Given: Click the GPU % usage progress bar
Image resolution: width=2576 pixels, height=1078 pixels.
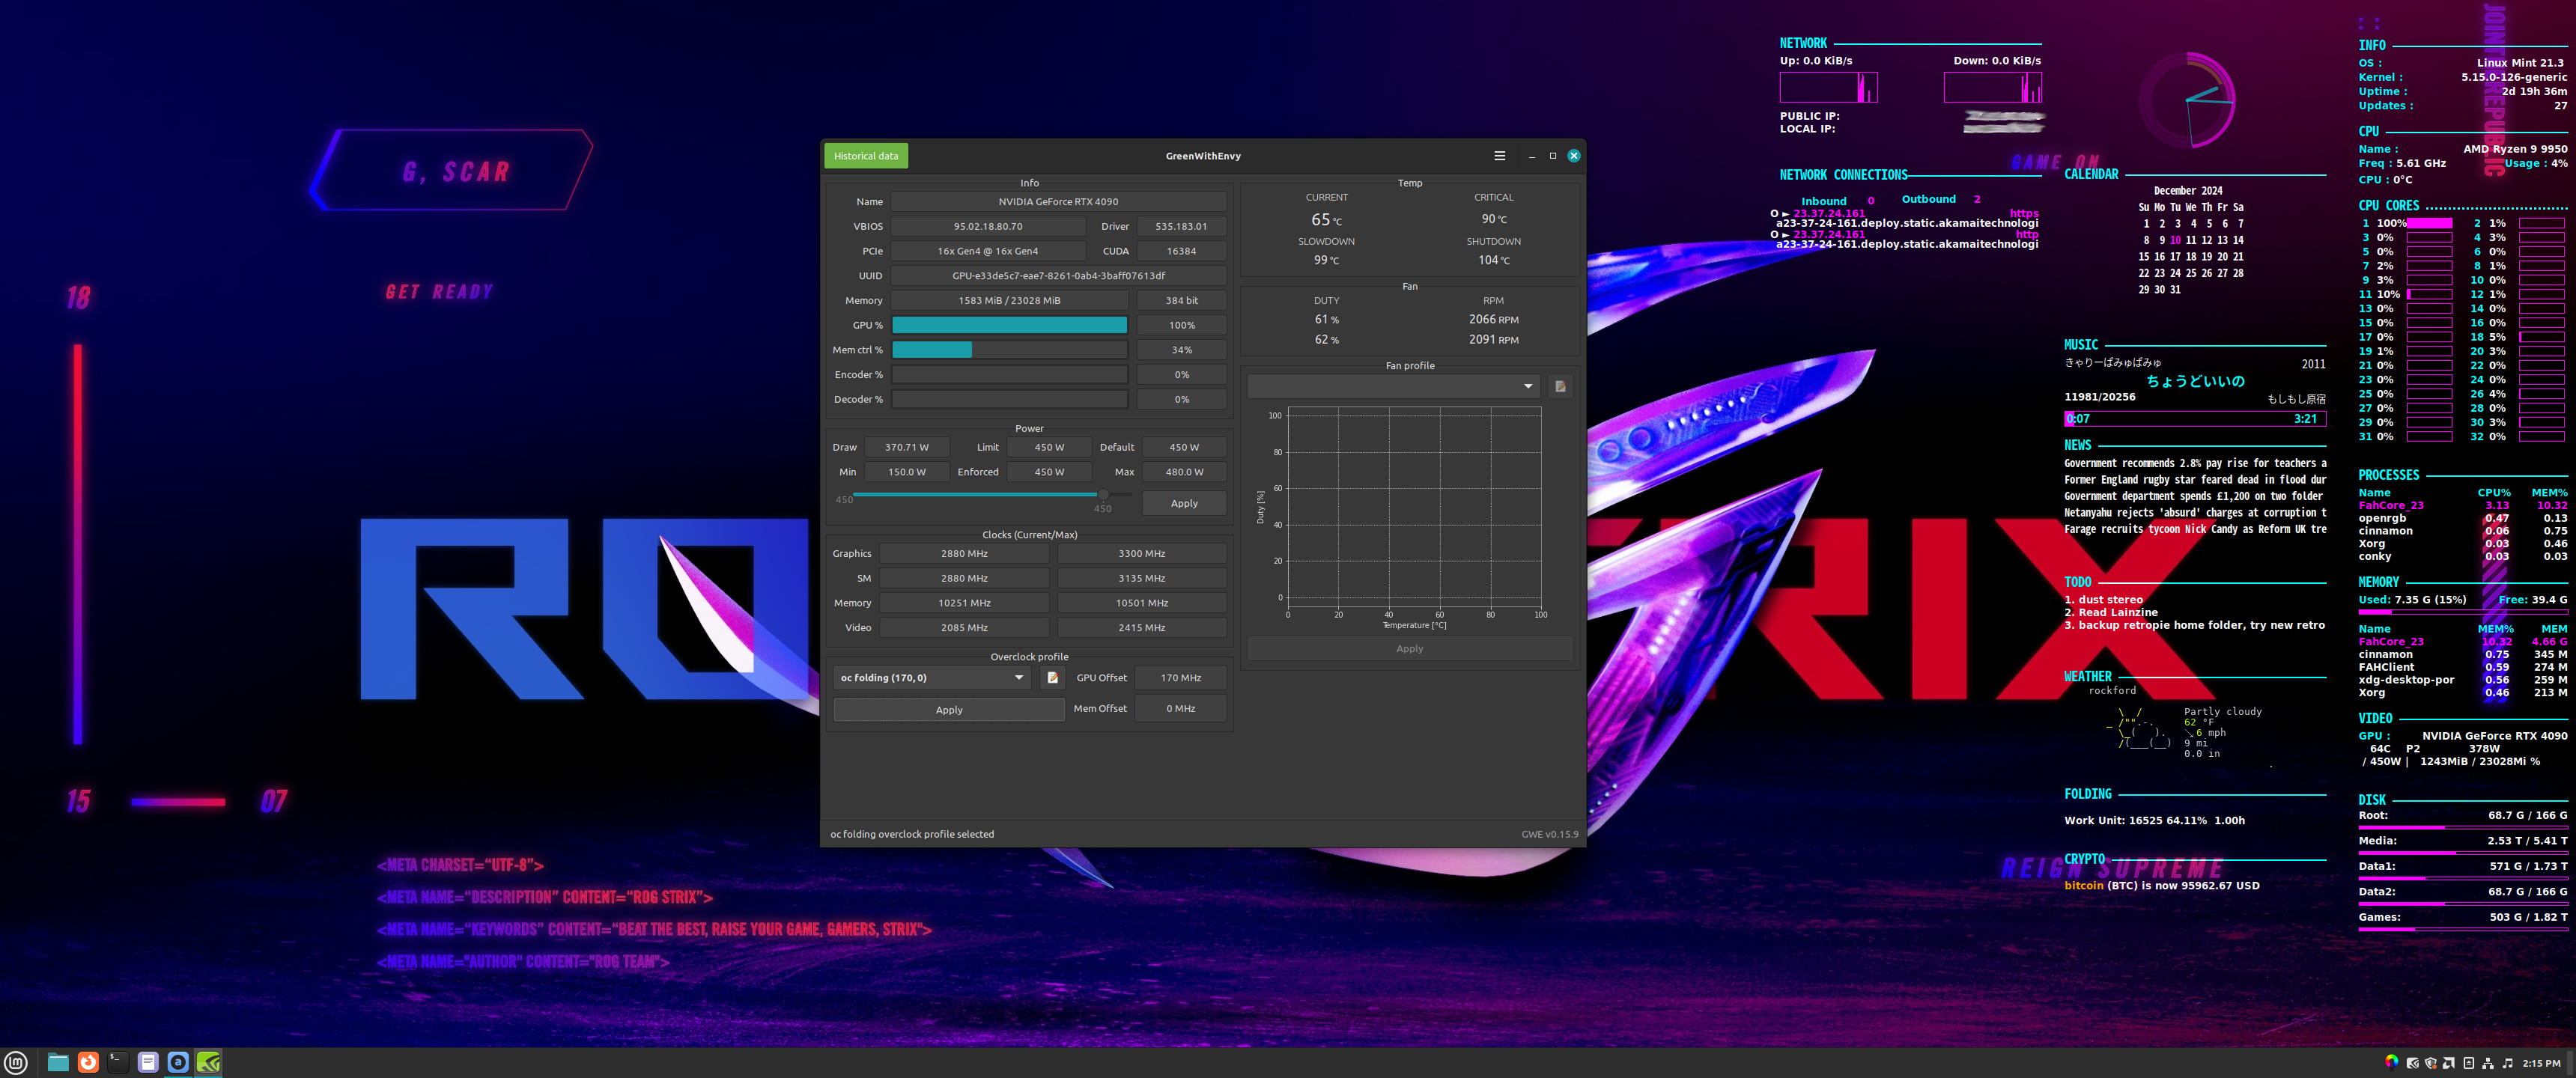Looking at the screenshot, I should 1009,325.
